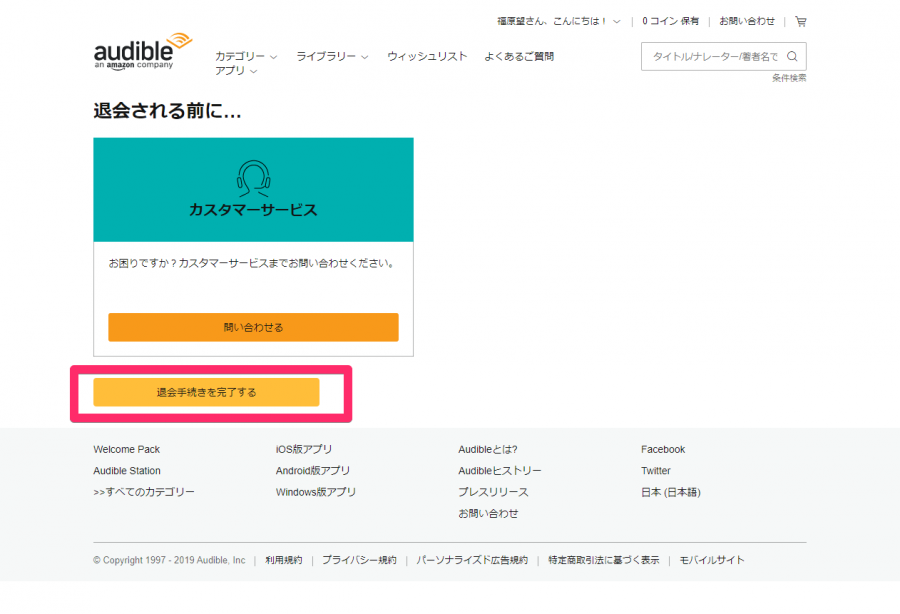Open the Facebook footer link
This screenshot has height=614, width=900.
(663, 449)
